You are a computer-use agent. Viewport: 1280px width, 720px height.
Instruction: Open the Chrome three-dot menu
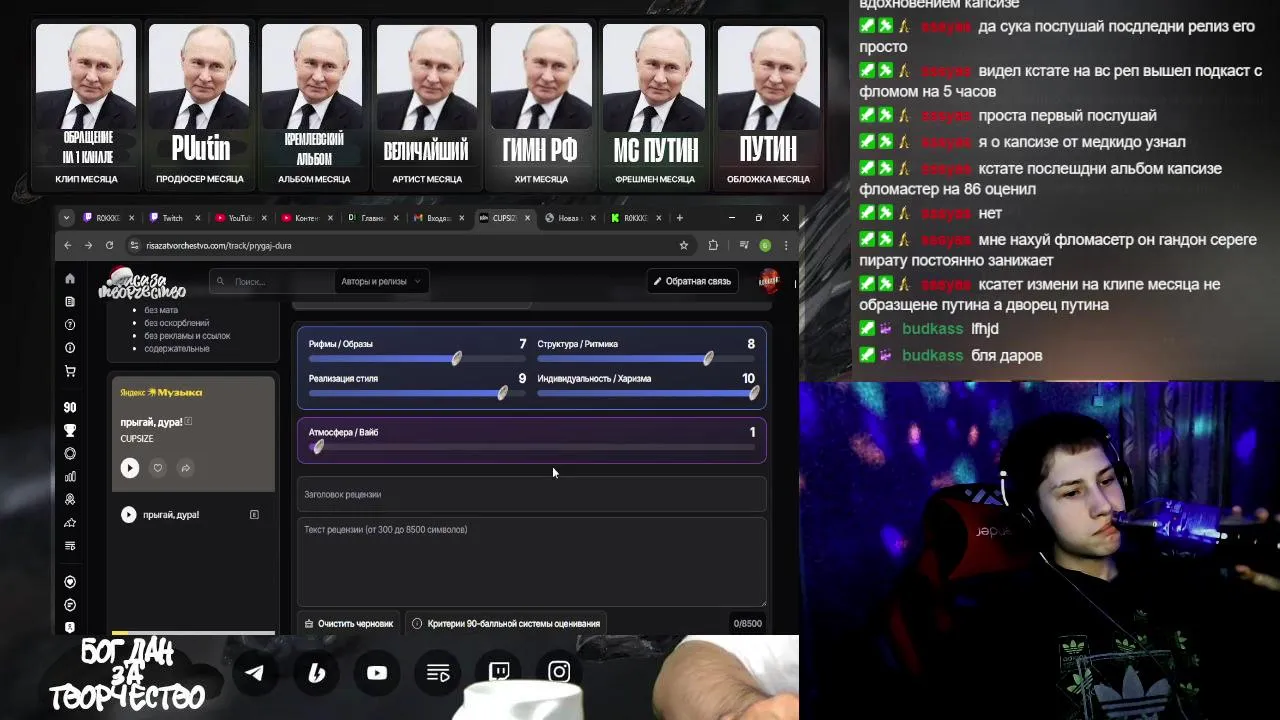786,245
